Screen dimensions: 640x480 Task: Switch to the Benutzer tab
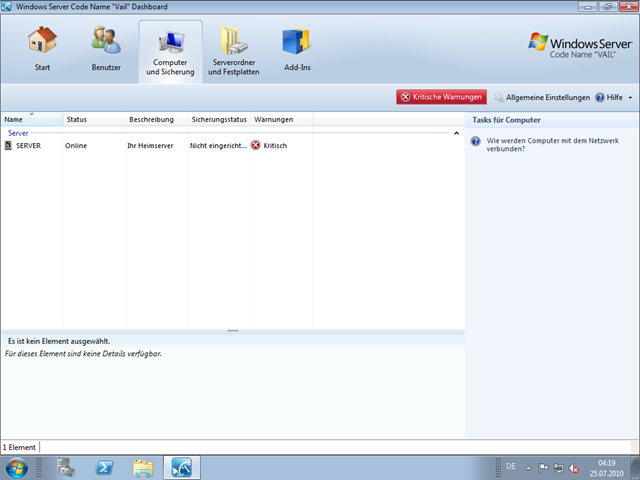click(106, 51)
